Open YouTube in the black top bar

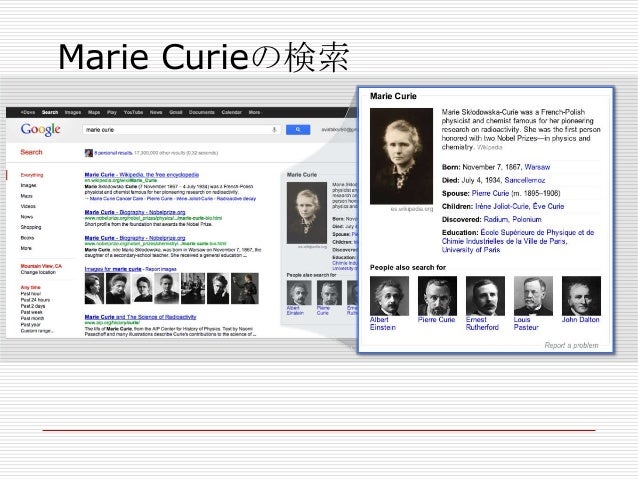[133, 112]
